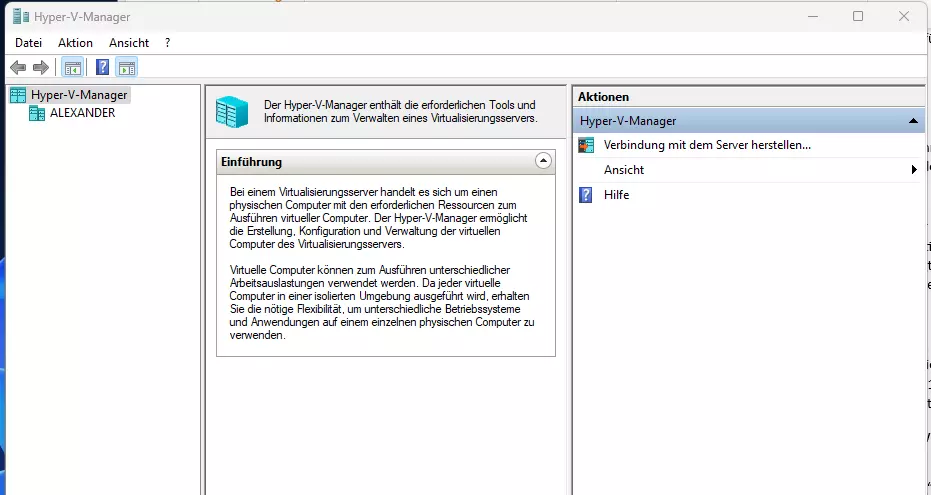Open Hilfe link in Aktionen pane
The height and width of the screenshot is (495, 931).
click(x=617, y=195)
